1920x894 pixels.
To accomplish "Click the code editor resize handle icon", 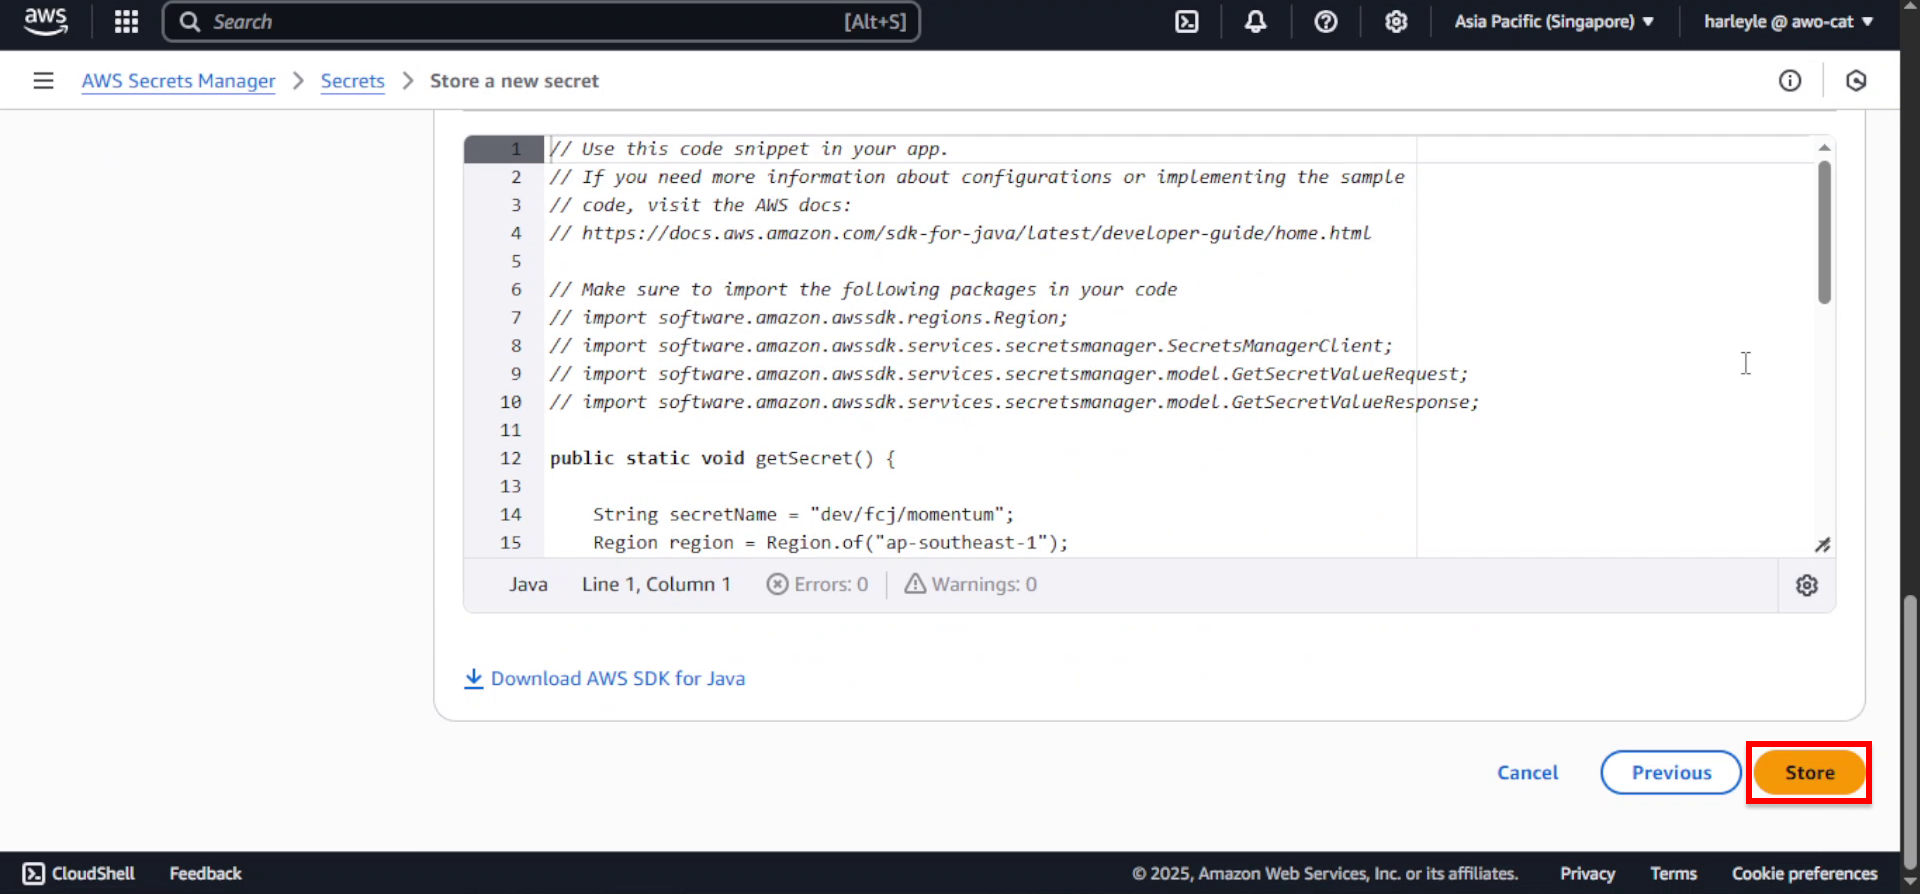I will (x=1823, y=544).
